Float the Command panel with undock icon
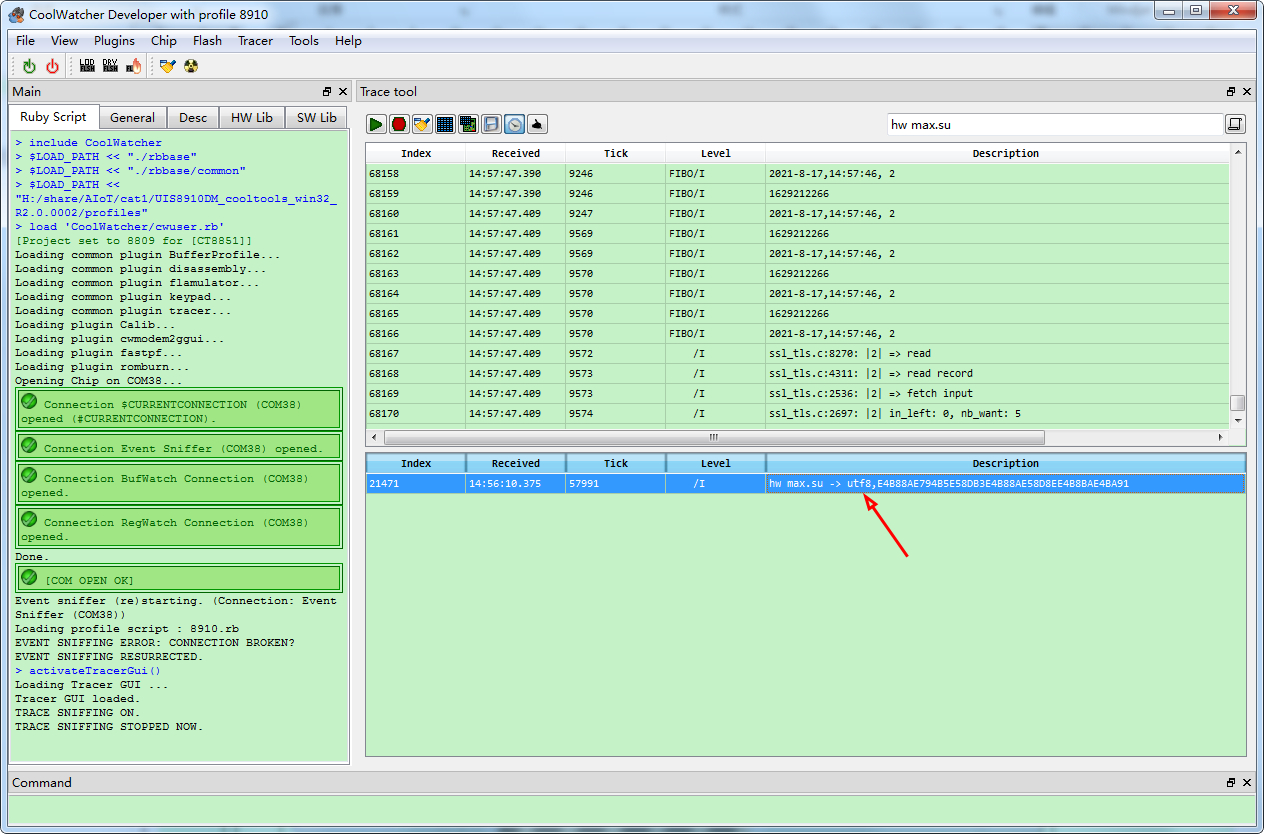1264x834 pixels. coord(1231,782)
